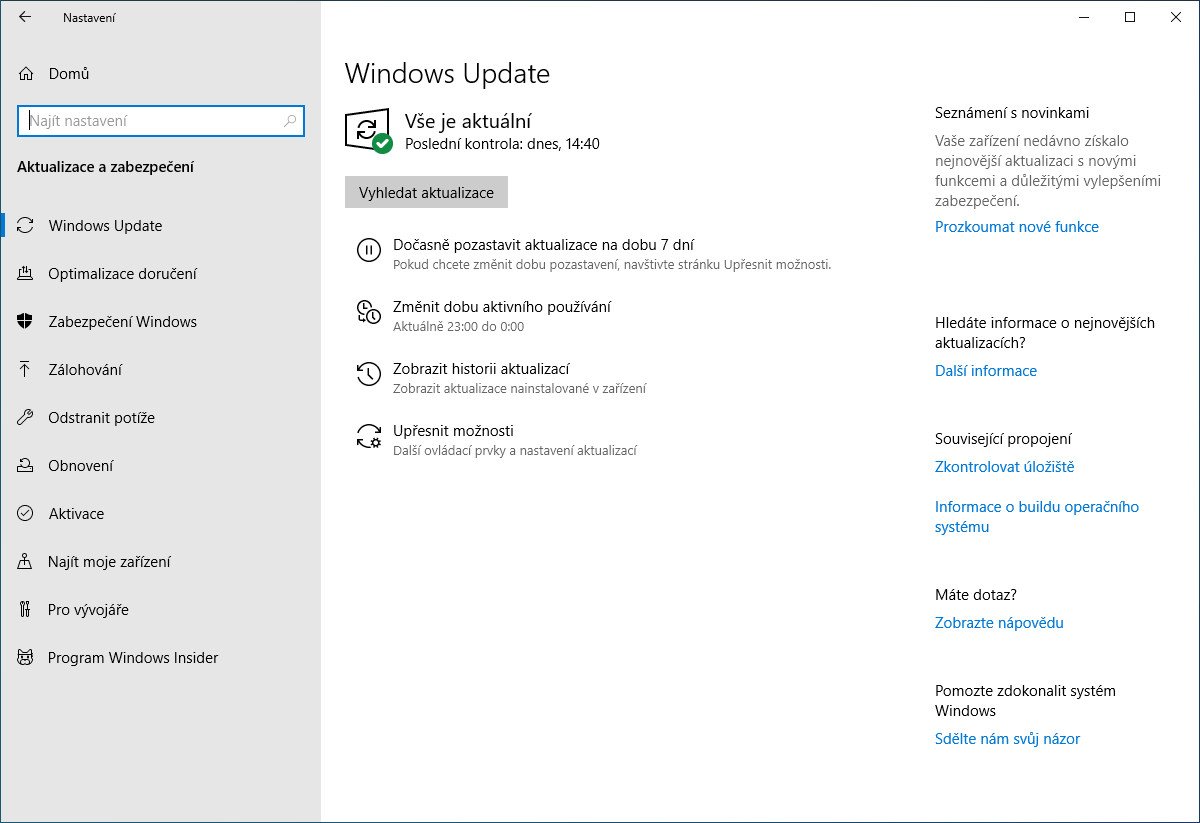Viewport: 1200px width, 823px height.
Task: Click the pause icon for pozastavit aktualizace
Action: click(x=369, y=251)
